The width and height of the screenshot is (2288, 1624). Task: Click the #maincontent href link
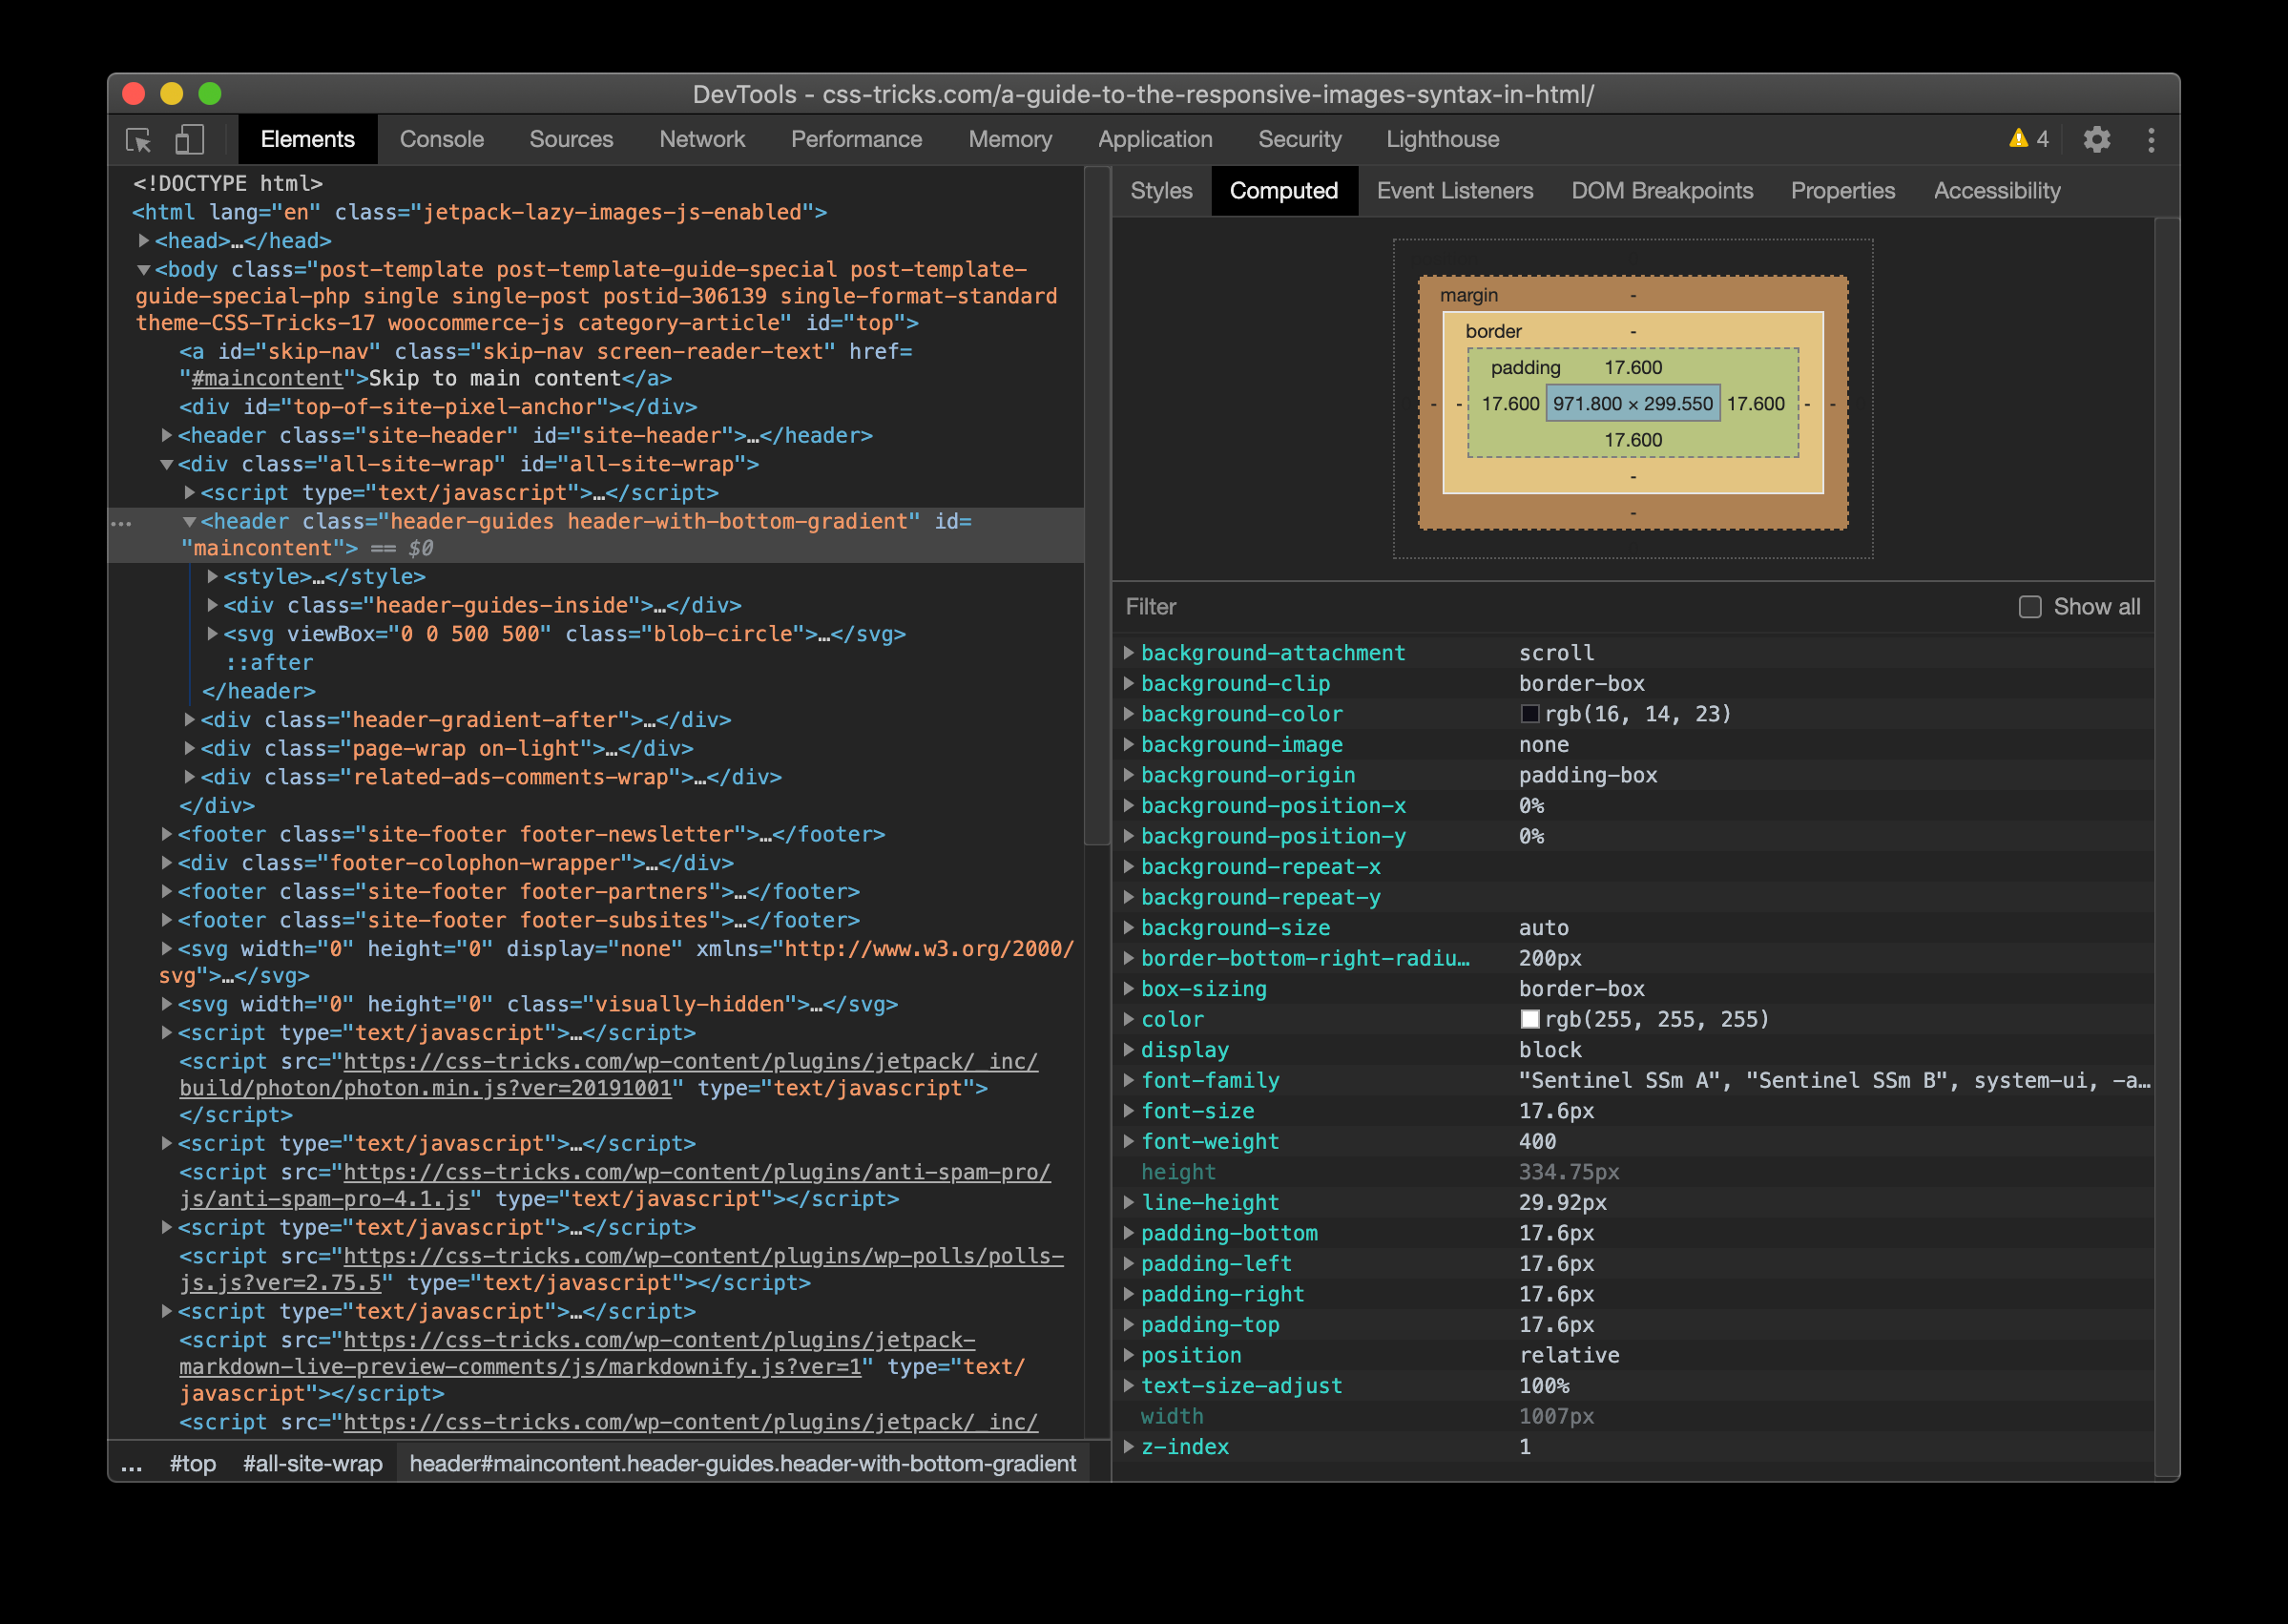pos(267,379)
